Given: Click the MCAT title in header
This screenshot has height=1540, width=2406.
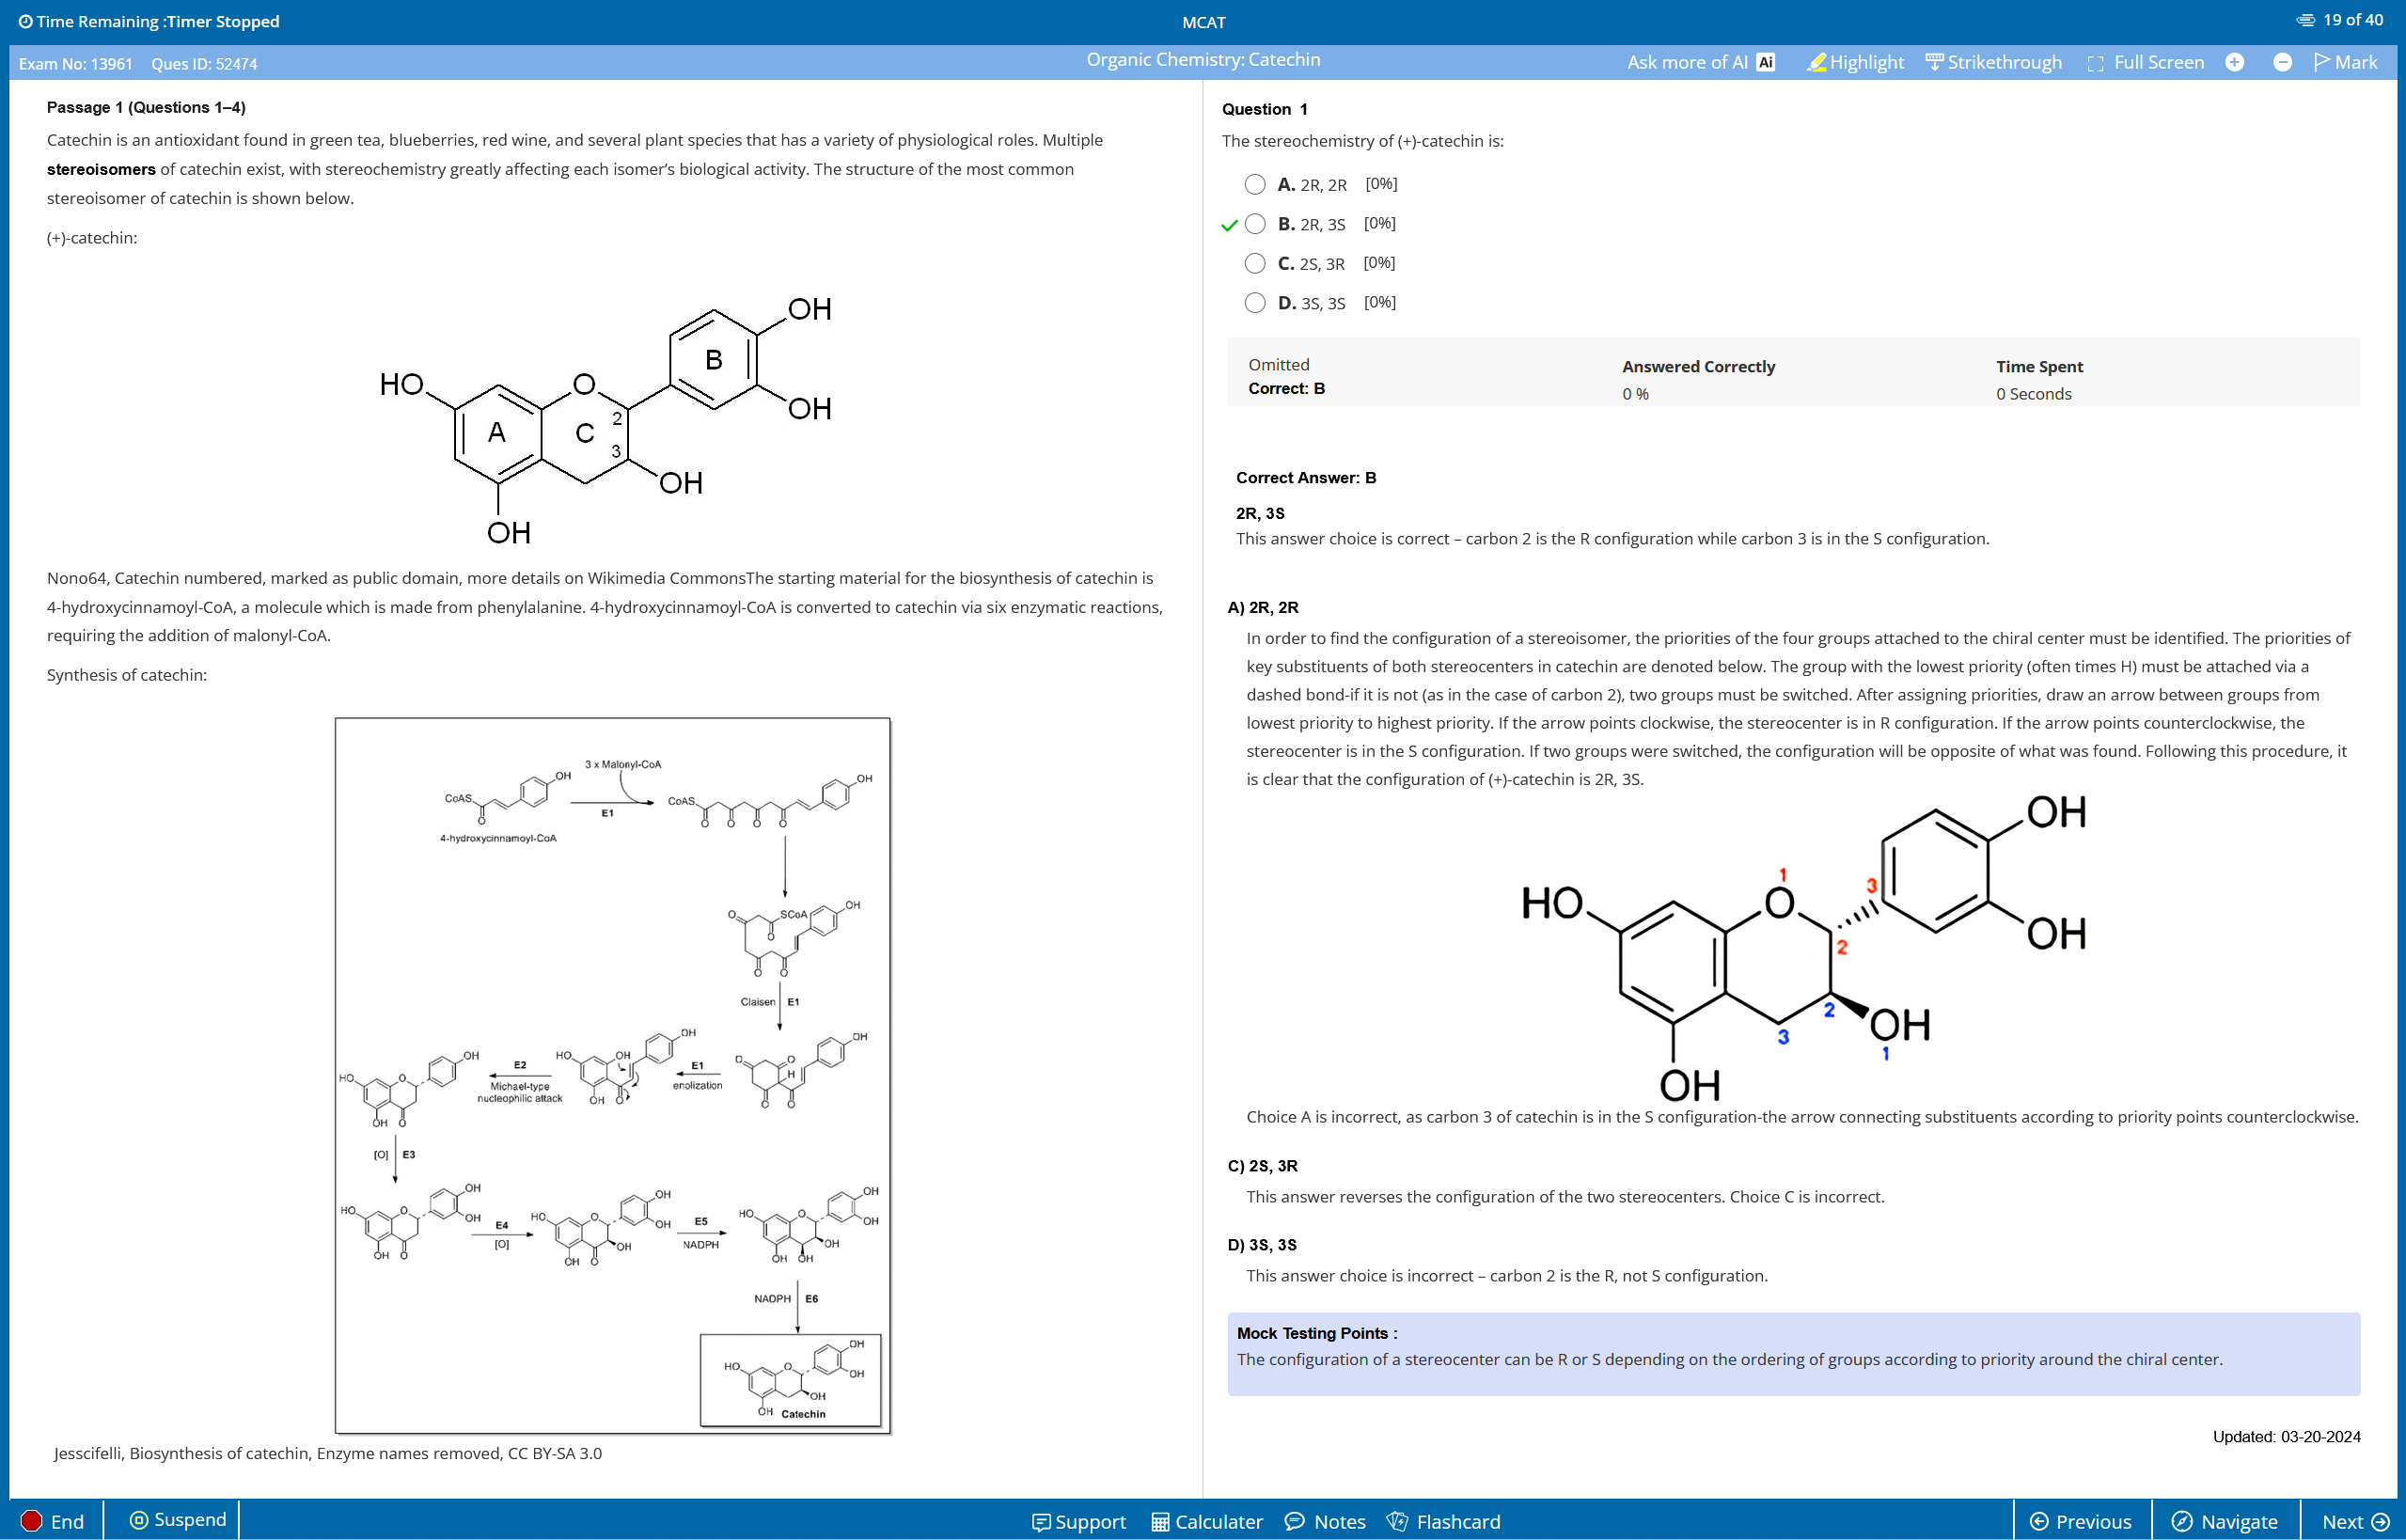Looking at the screenshot, I should [x=1203, y=22].
